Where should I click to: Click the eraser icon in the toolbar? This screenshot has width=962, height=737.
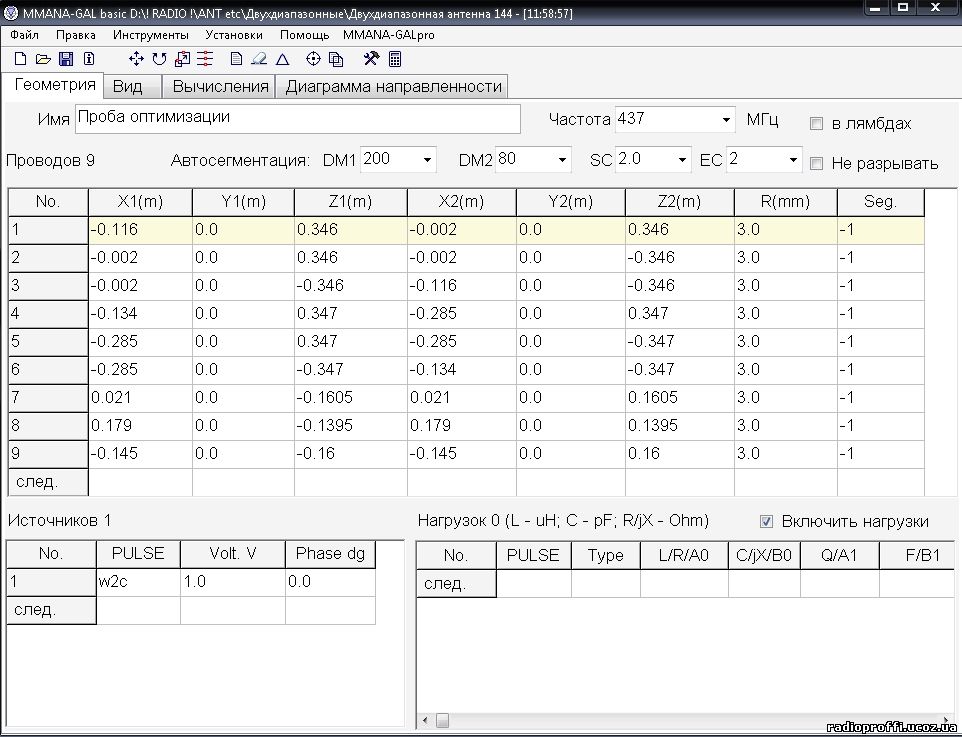click(x=259, y=59)
